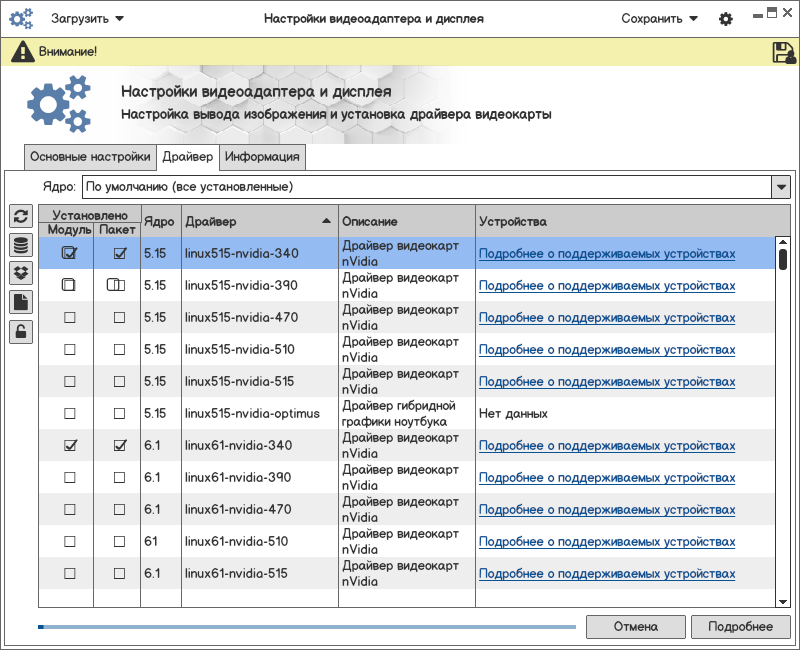800x650 pixels.
Task: Open the Загрузить dropdown menu
Action: click(x=88, y=19)
